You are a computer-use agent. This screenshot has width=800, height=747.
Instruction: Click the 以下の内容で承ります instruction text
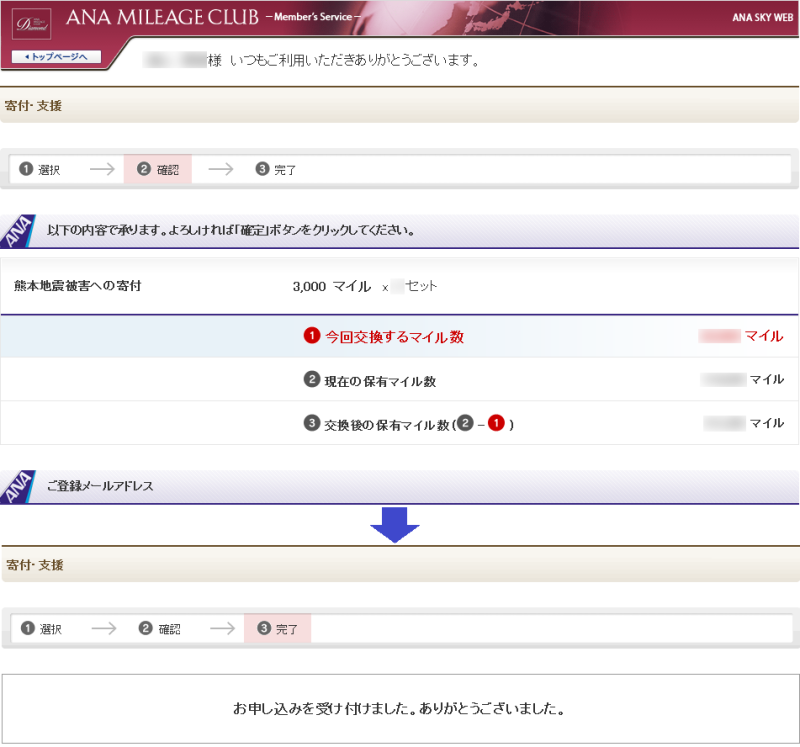(x=231, y=230)
